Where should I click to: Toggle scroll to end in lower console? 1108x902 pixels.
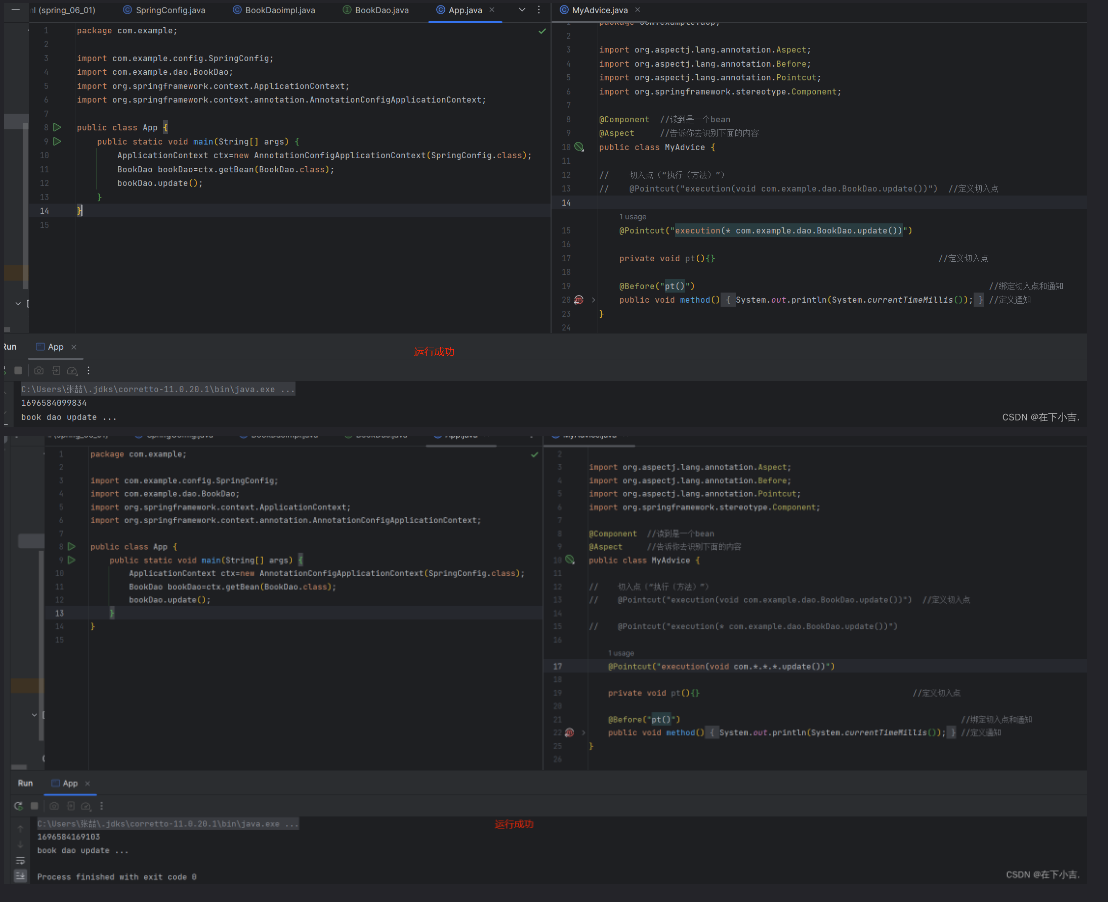point(20,876)
